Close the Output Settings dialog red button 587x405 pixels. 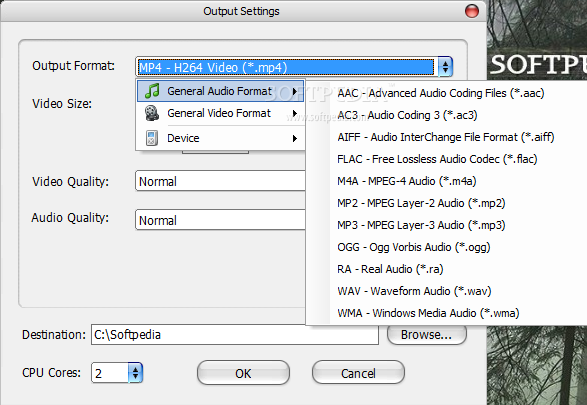coord(472,11)
